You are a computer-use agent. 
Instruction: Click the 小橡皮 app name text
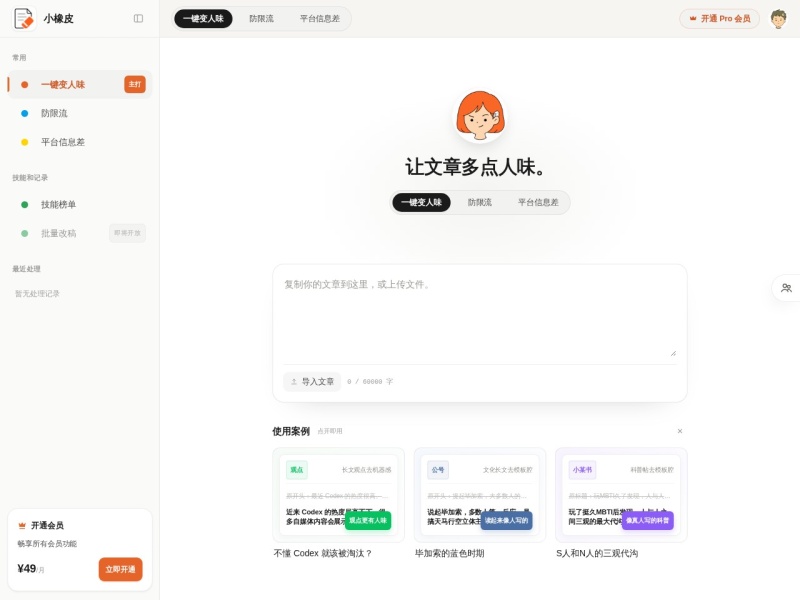coord(58,18)
